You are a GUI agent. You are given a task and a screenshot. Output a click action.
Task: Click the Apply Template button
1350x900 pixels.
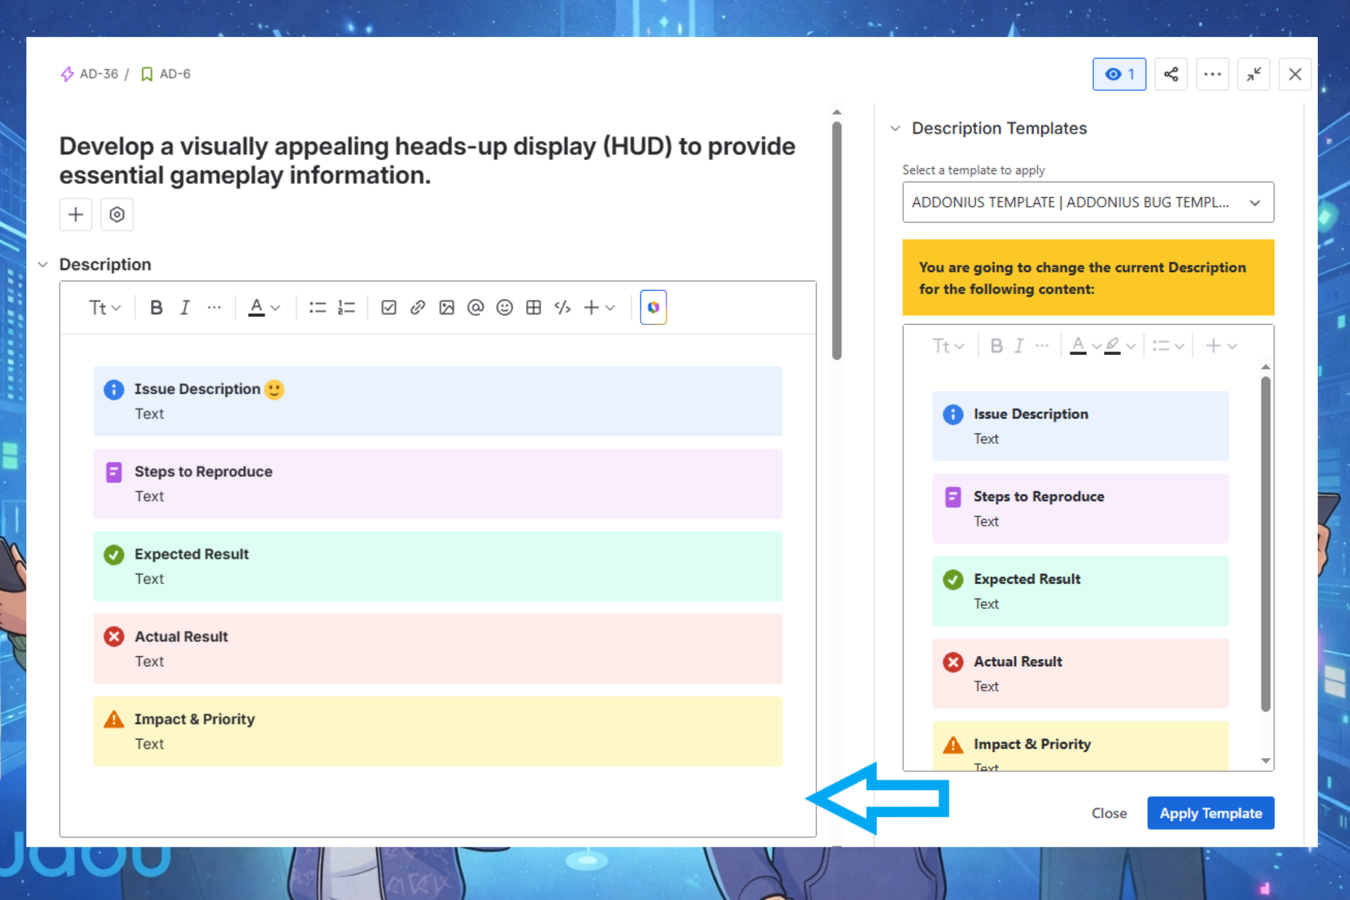pyautogui.click(x=1210, y=813)
